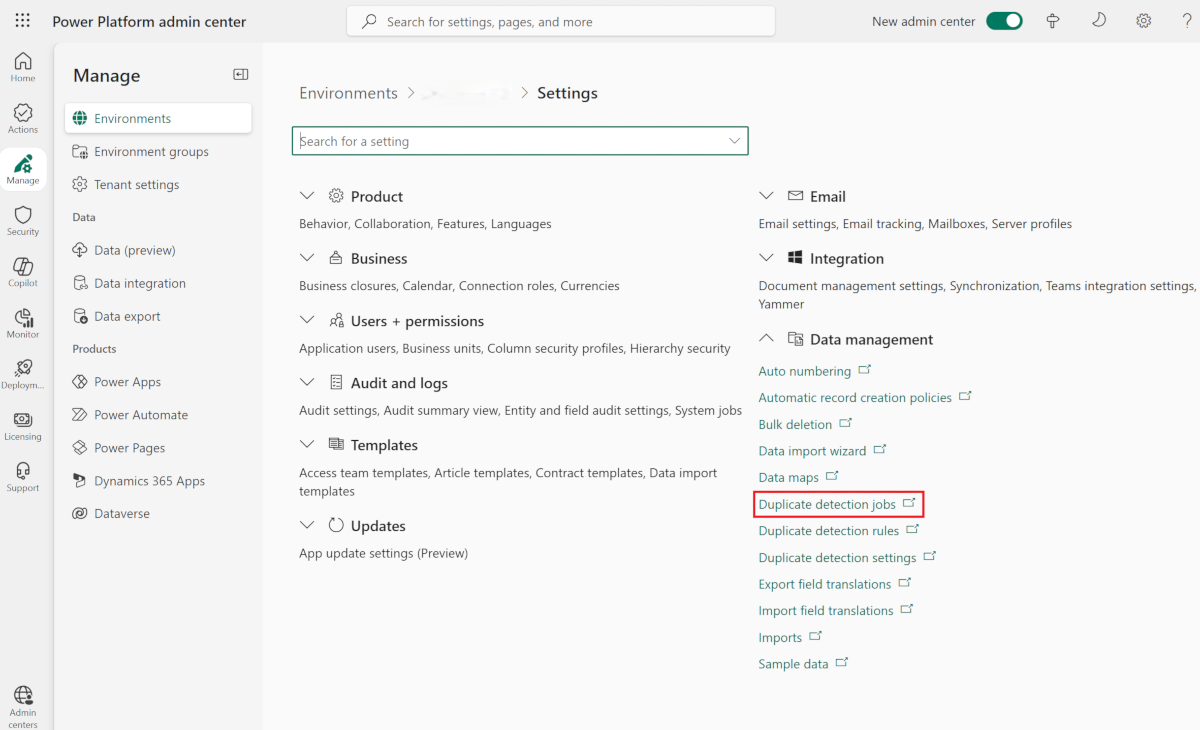Expand the Business section chevron
The width and height of the screenshot is (1200, 730).
click(307, 258)
